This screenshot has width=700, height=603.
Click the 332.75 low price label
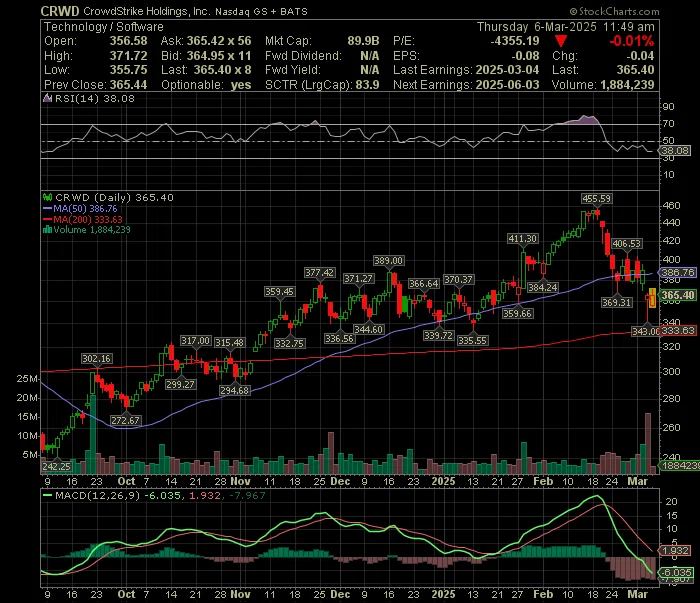coord(290,343)
